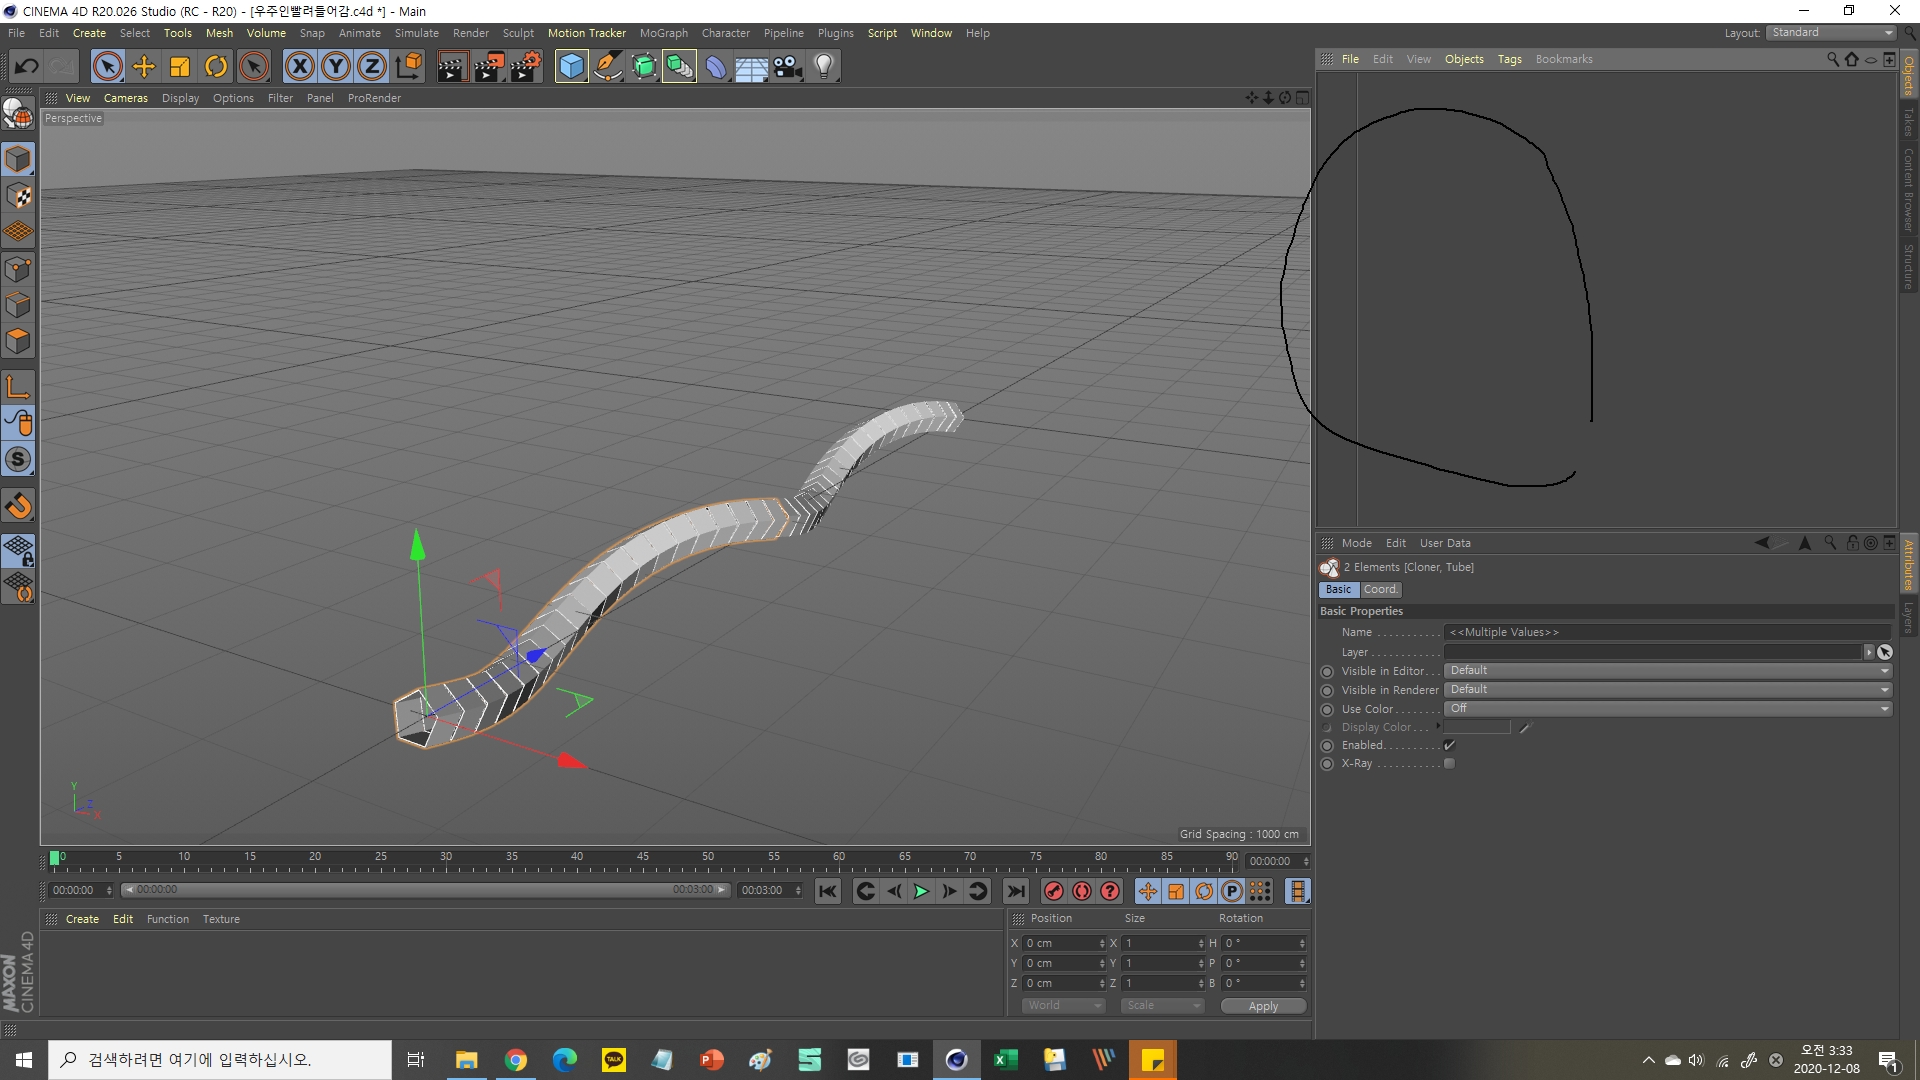Open Object Manager Tags menu

coord(1509,59)
